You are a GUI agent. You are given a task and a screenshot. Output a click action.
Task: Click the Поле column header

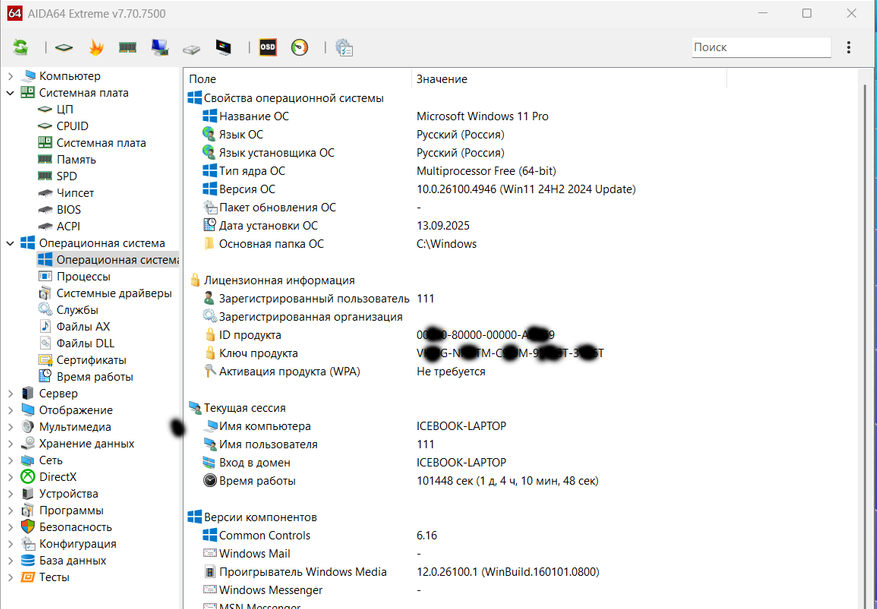pyautogui.click(x=202, y=79)
